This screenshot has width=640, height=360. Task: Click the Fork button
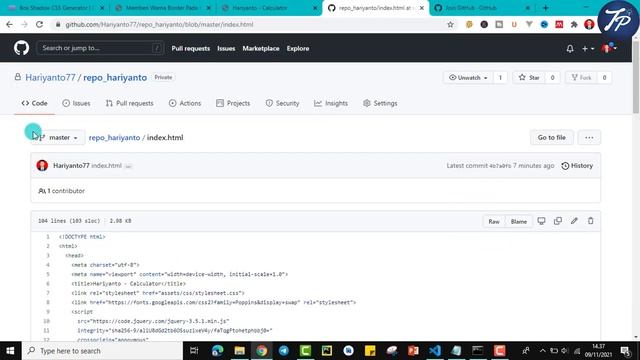[581, 78]
